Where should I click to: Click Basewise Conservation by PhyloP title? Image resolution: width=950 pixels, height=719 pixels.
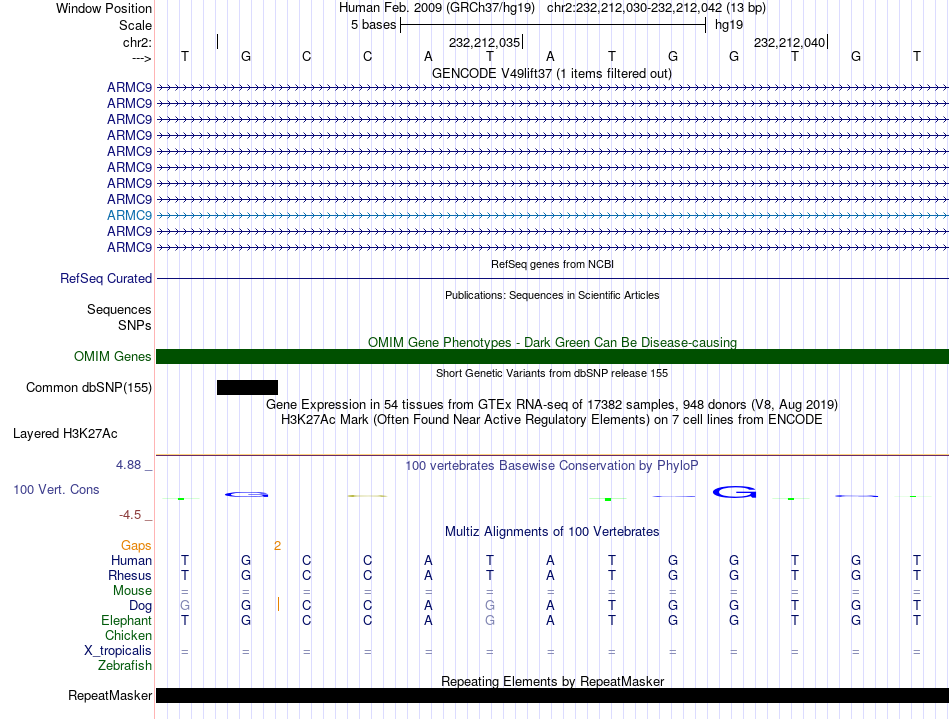click(x=552, y=466)
